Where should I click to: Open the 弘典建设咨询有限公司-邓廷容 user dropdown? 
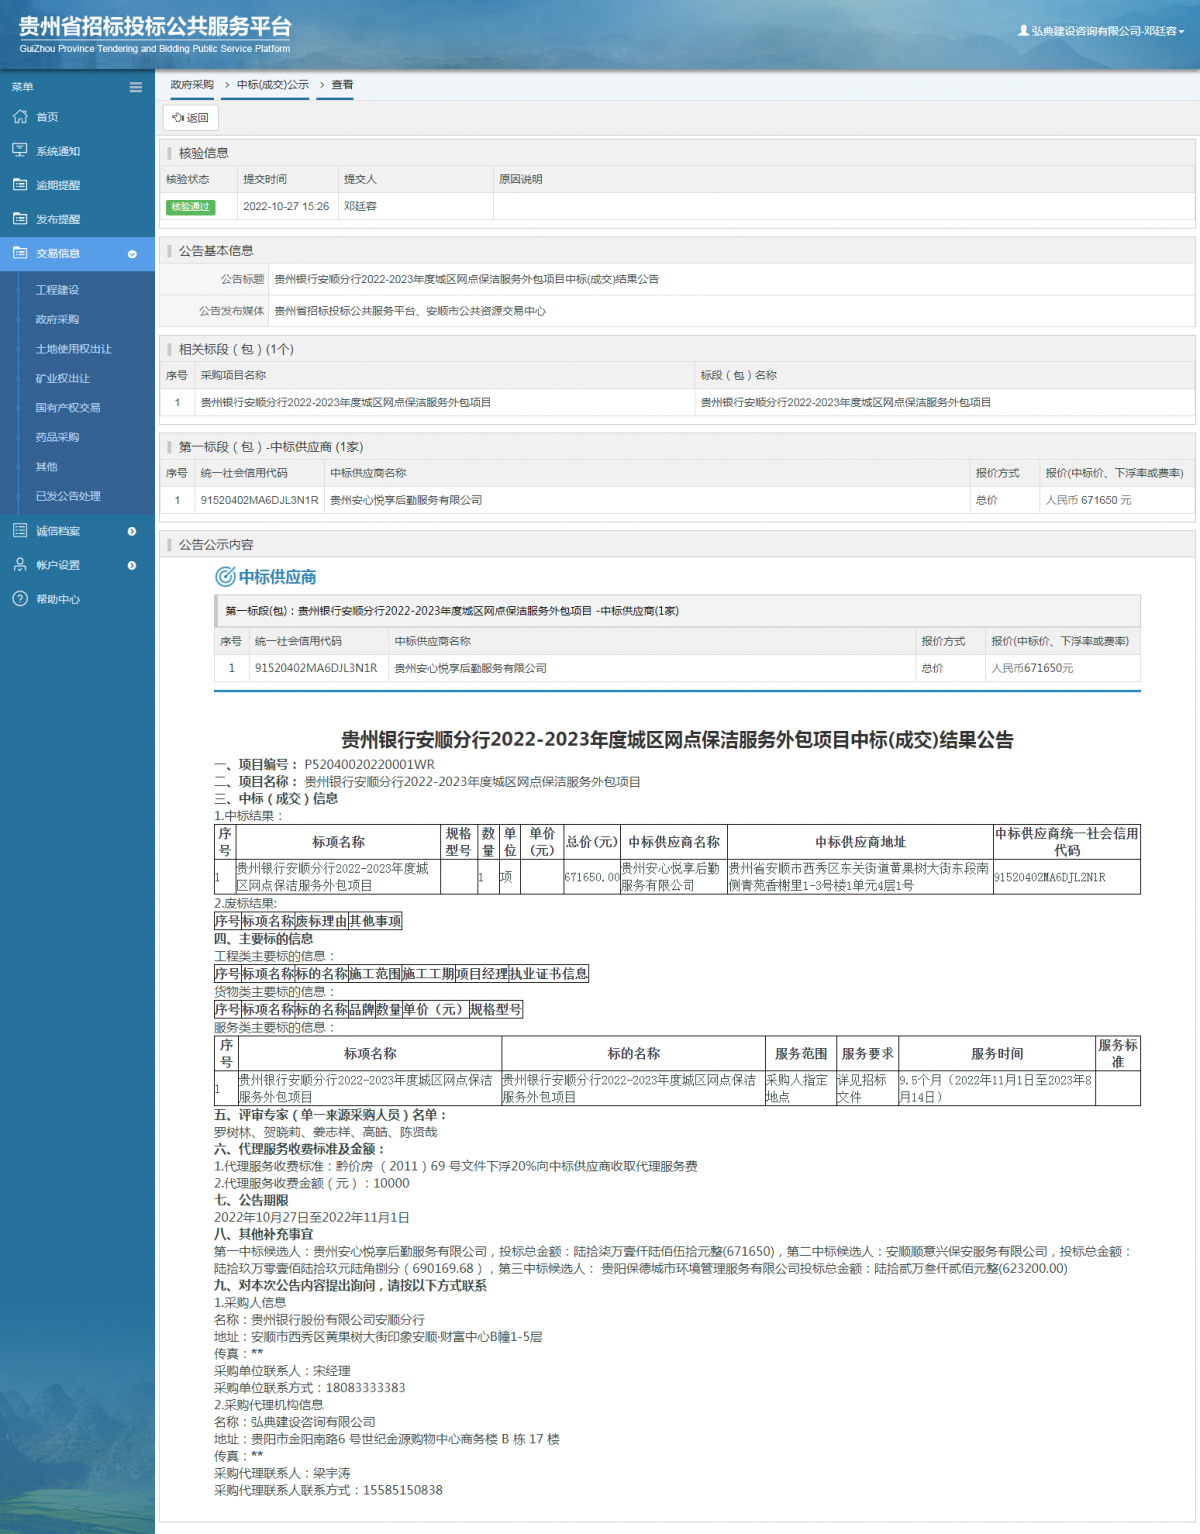[x=1101, y=31]
